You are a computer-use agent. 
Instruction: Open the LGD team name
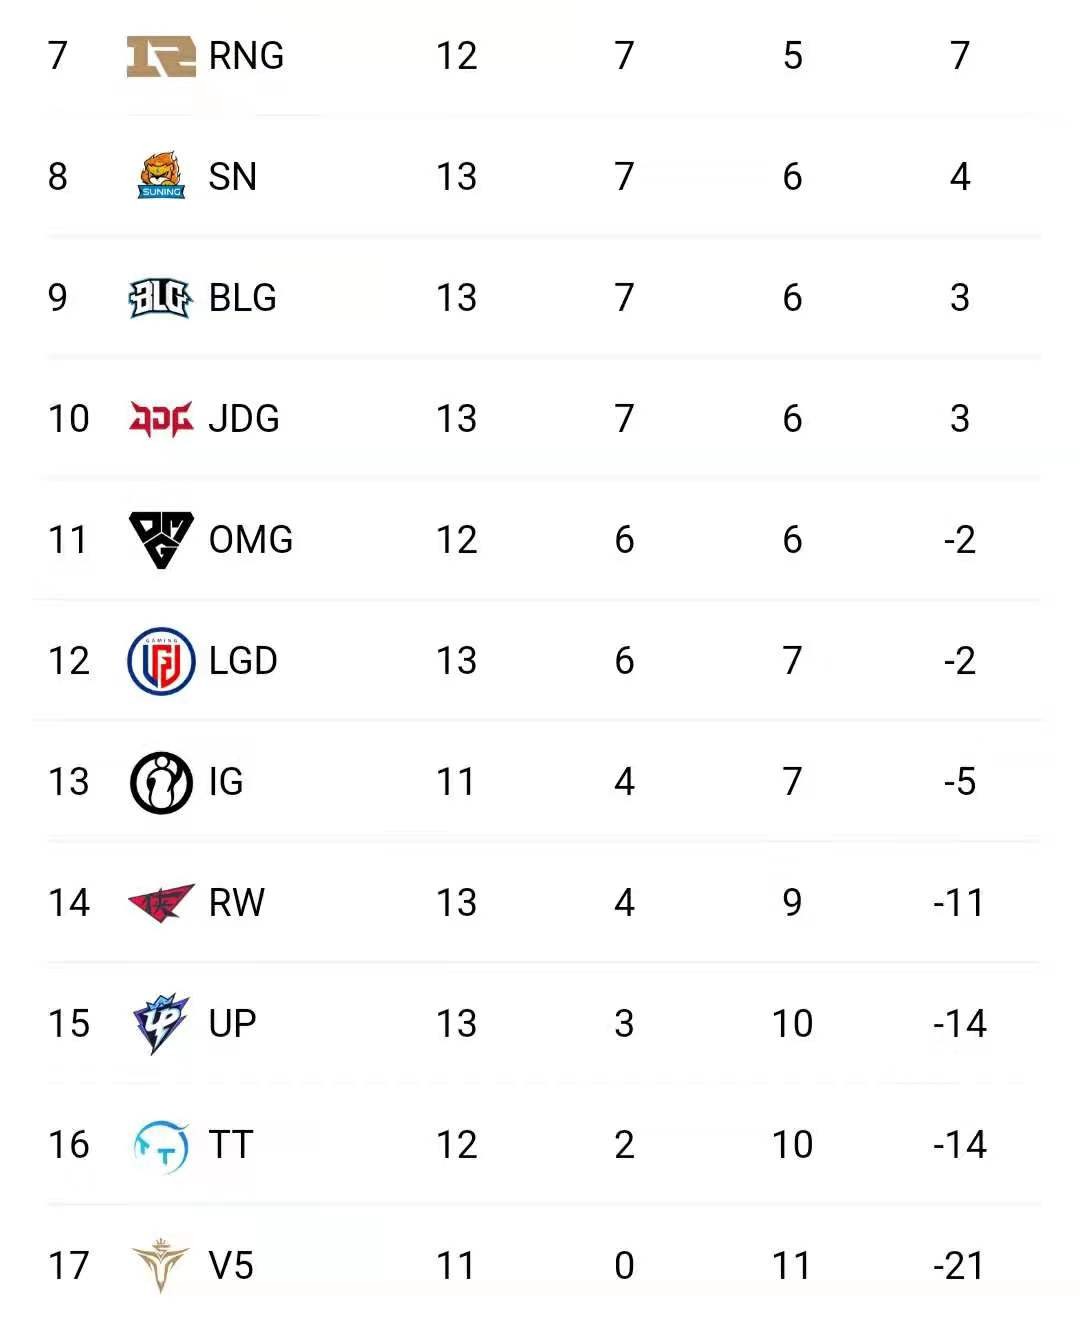point(242,661)
